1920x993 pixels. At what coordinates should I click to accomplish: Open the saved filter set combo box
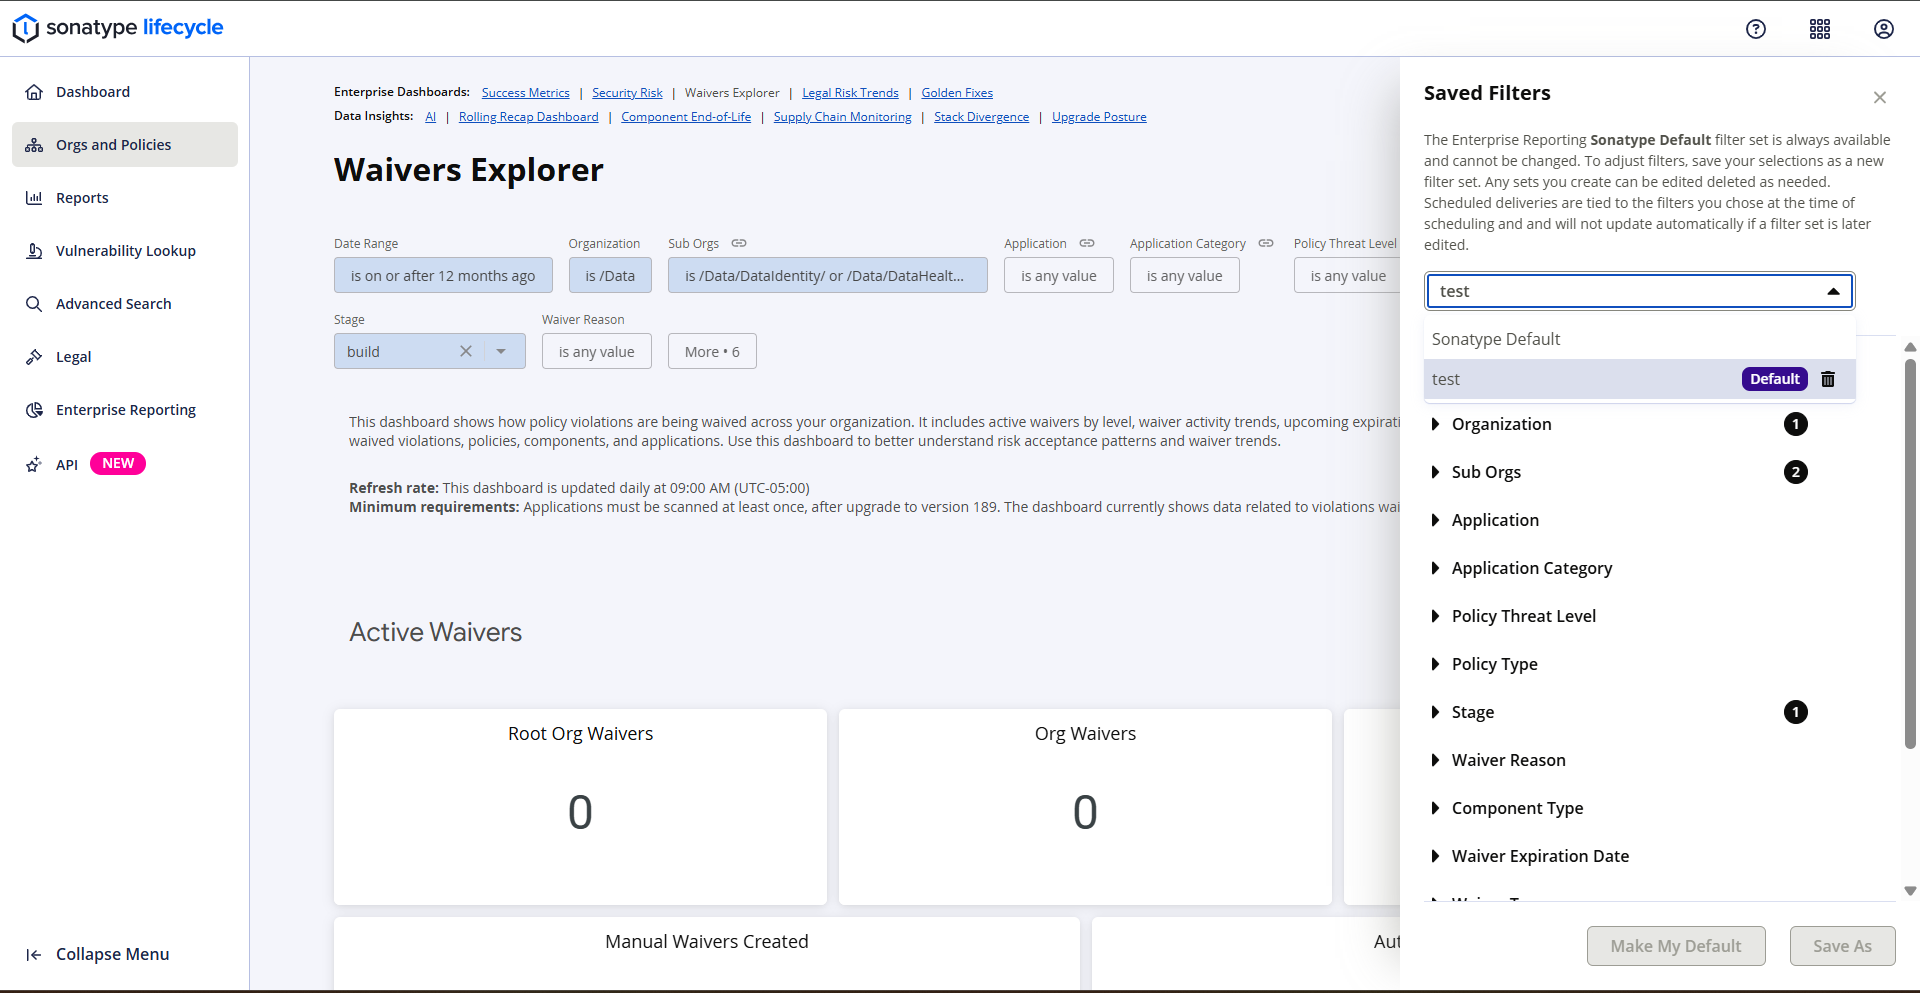1640,291
